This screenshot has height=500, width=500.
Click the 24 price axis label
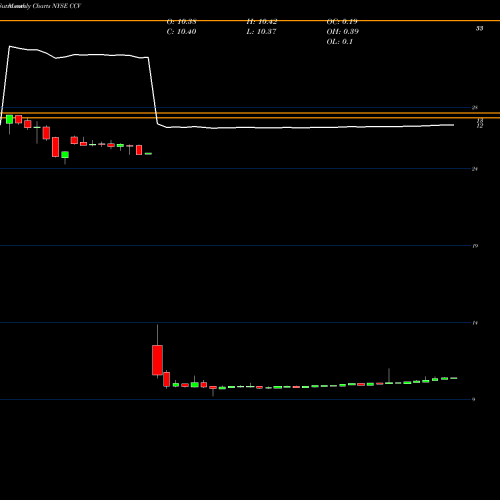pyautogui.click(x=475, y=169)
